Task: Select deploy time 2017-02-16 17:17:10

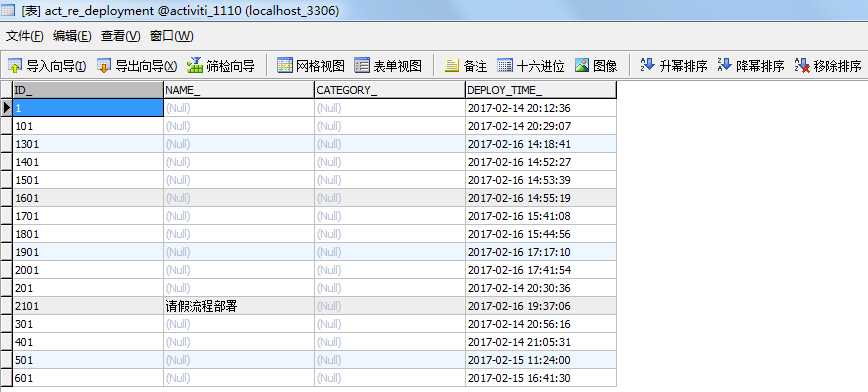Action: (x=541, y=252)
